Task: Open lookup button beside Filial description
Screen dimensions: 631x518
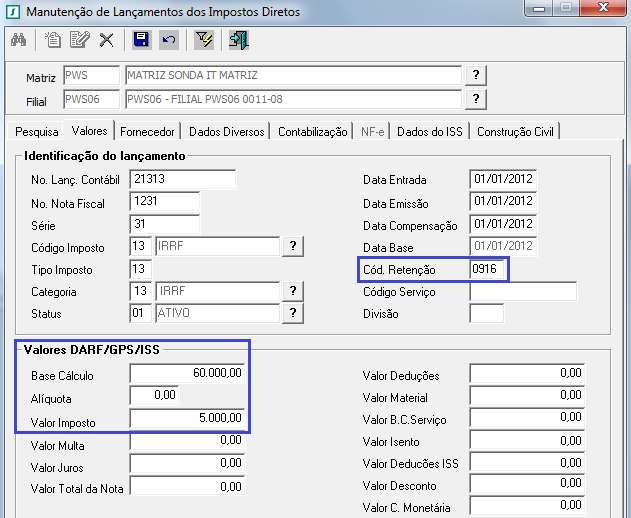Action: click(x=476, y=99)
